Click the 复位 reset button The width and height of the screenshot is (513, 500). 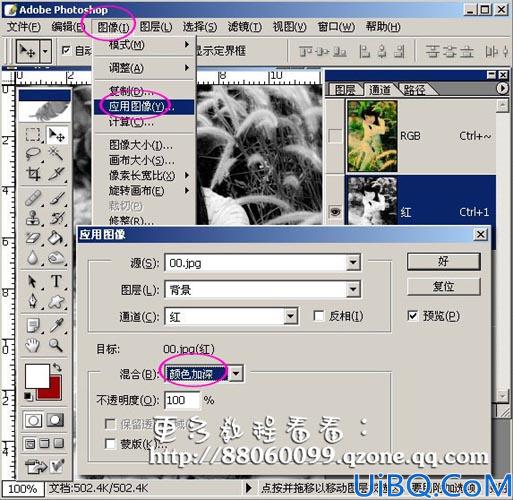point(444,286)
